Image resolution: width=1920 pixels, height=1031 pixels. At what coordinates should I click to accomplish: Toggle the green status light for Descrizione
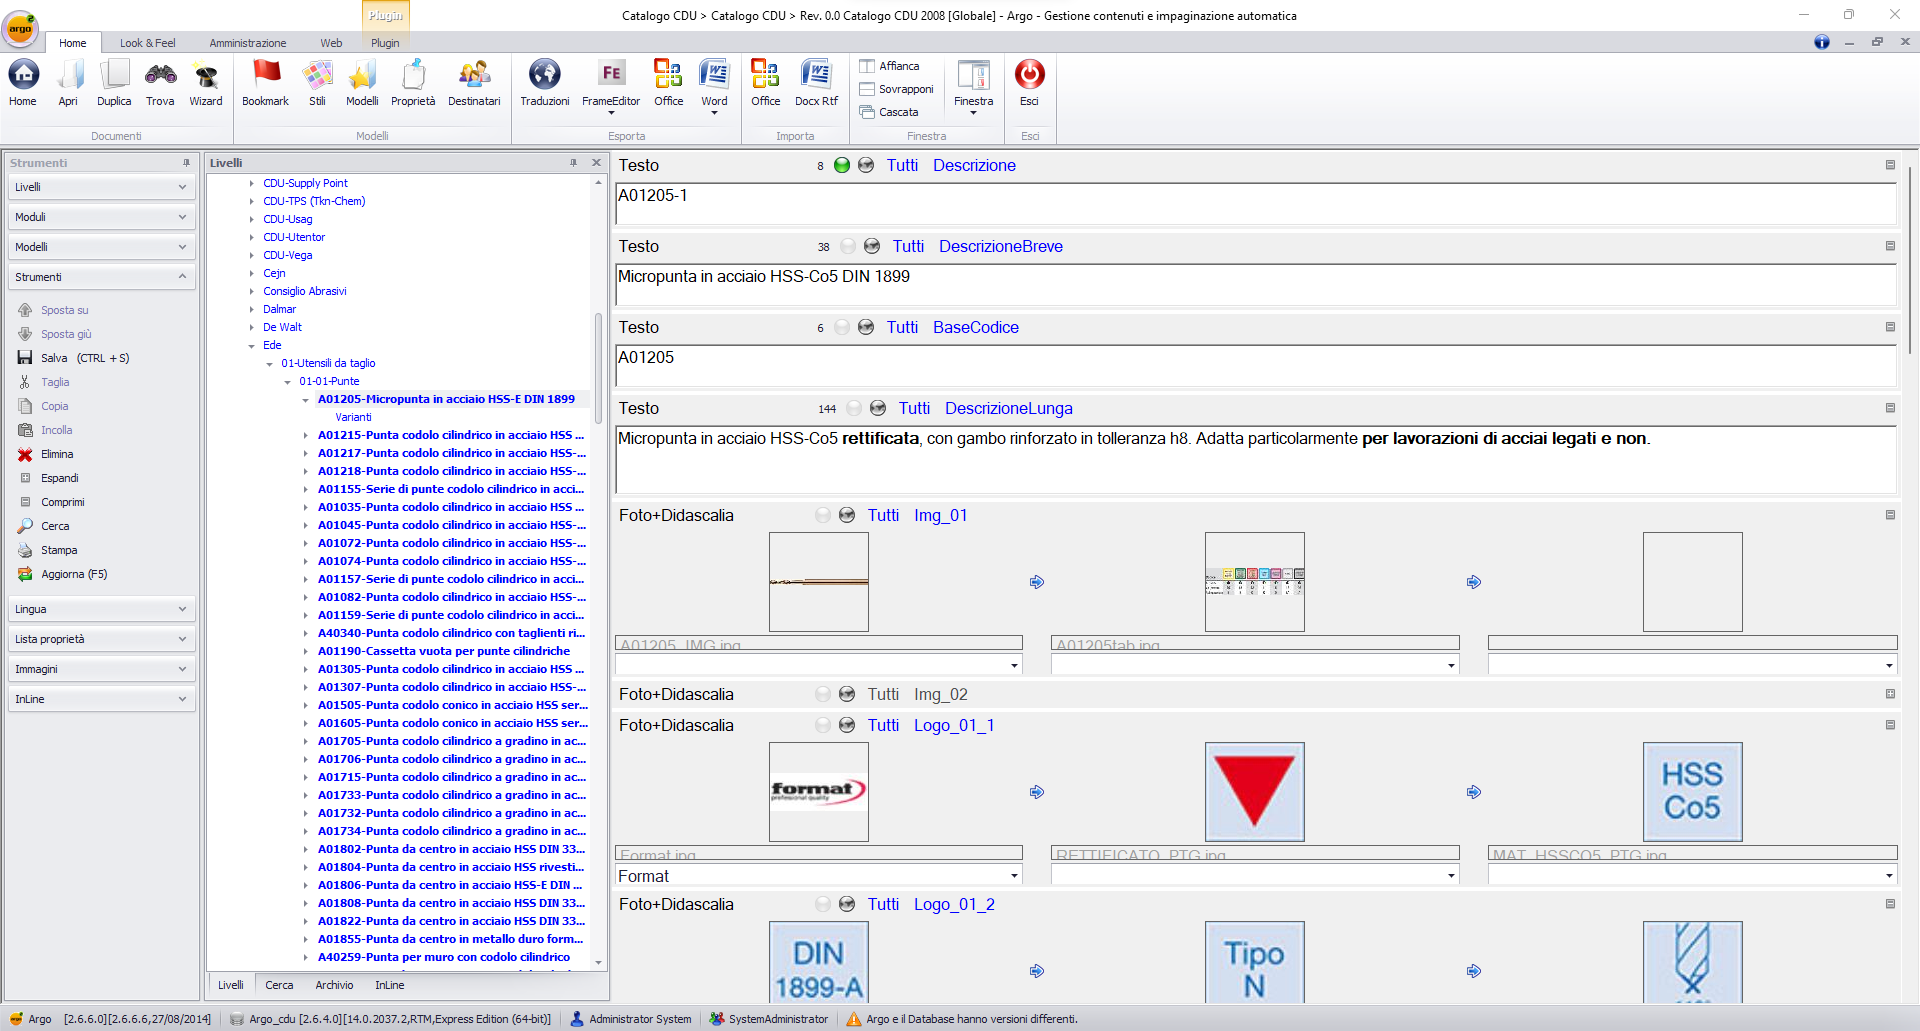[842, 165]
